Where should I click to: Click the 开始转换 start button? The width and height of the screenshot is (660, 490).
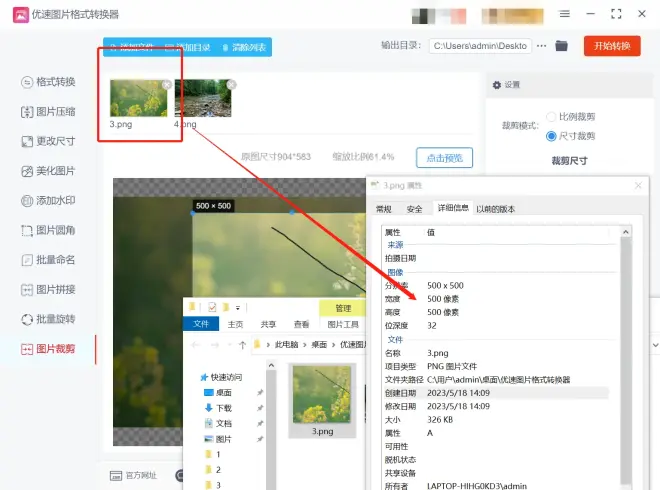tap(612, 46)
